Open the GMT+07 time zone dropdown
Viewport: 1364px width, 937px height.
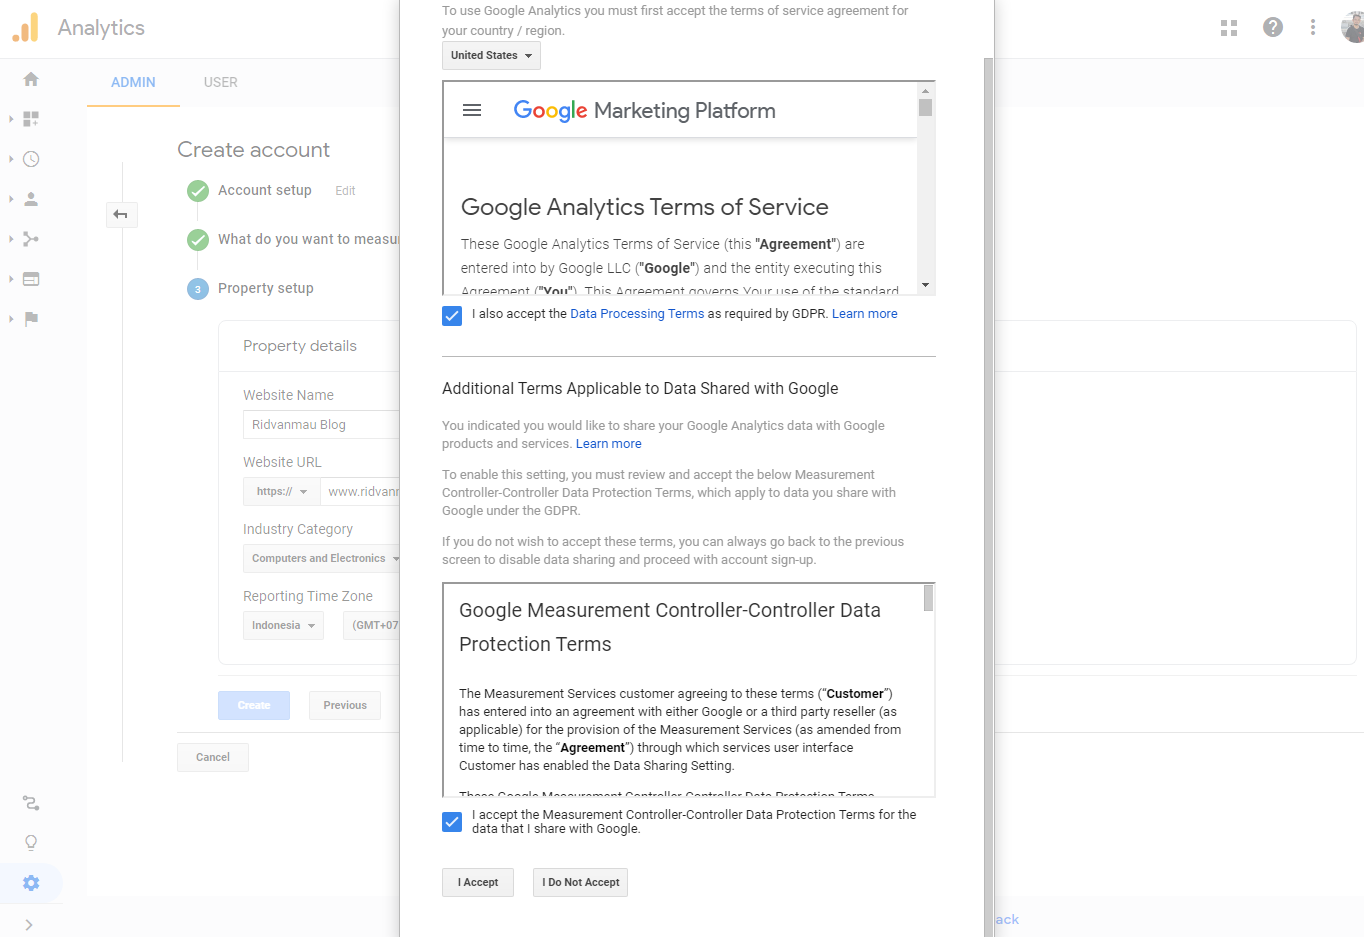click(372, 625)
